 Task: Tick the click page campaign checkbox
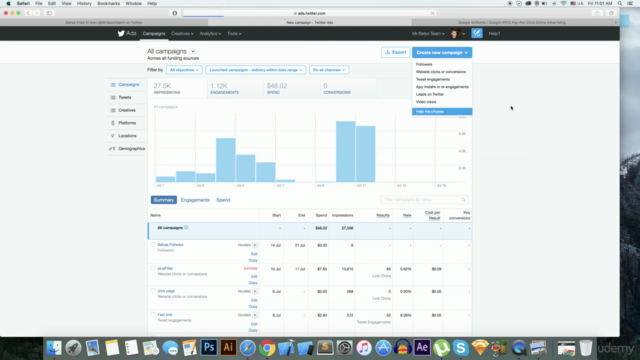click(153, 291)
